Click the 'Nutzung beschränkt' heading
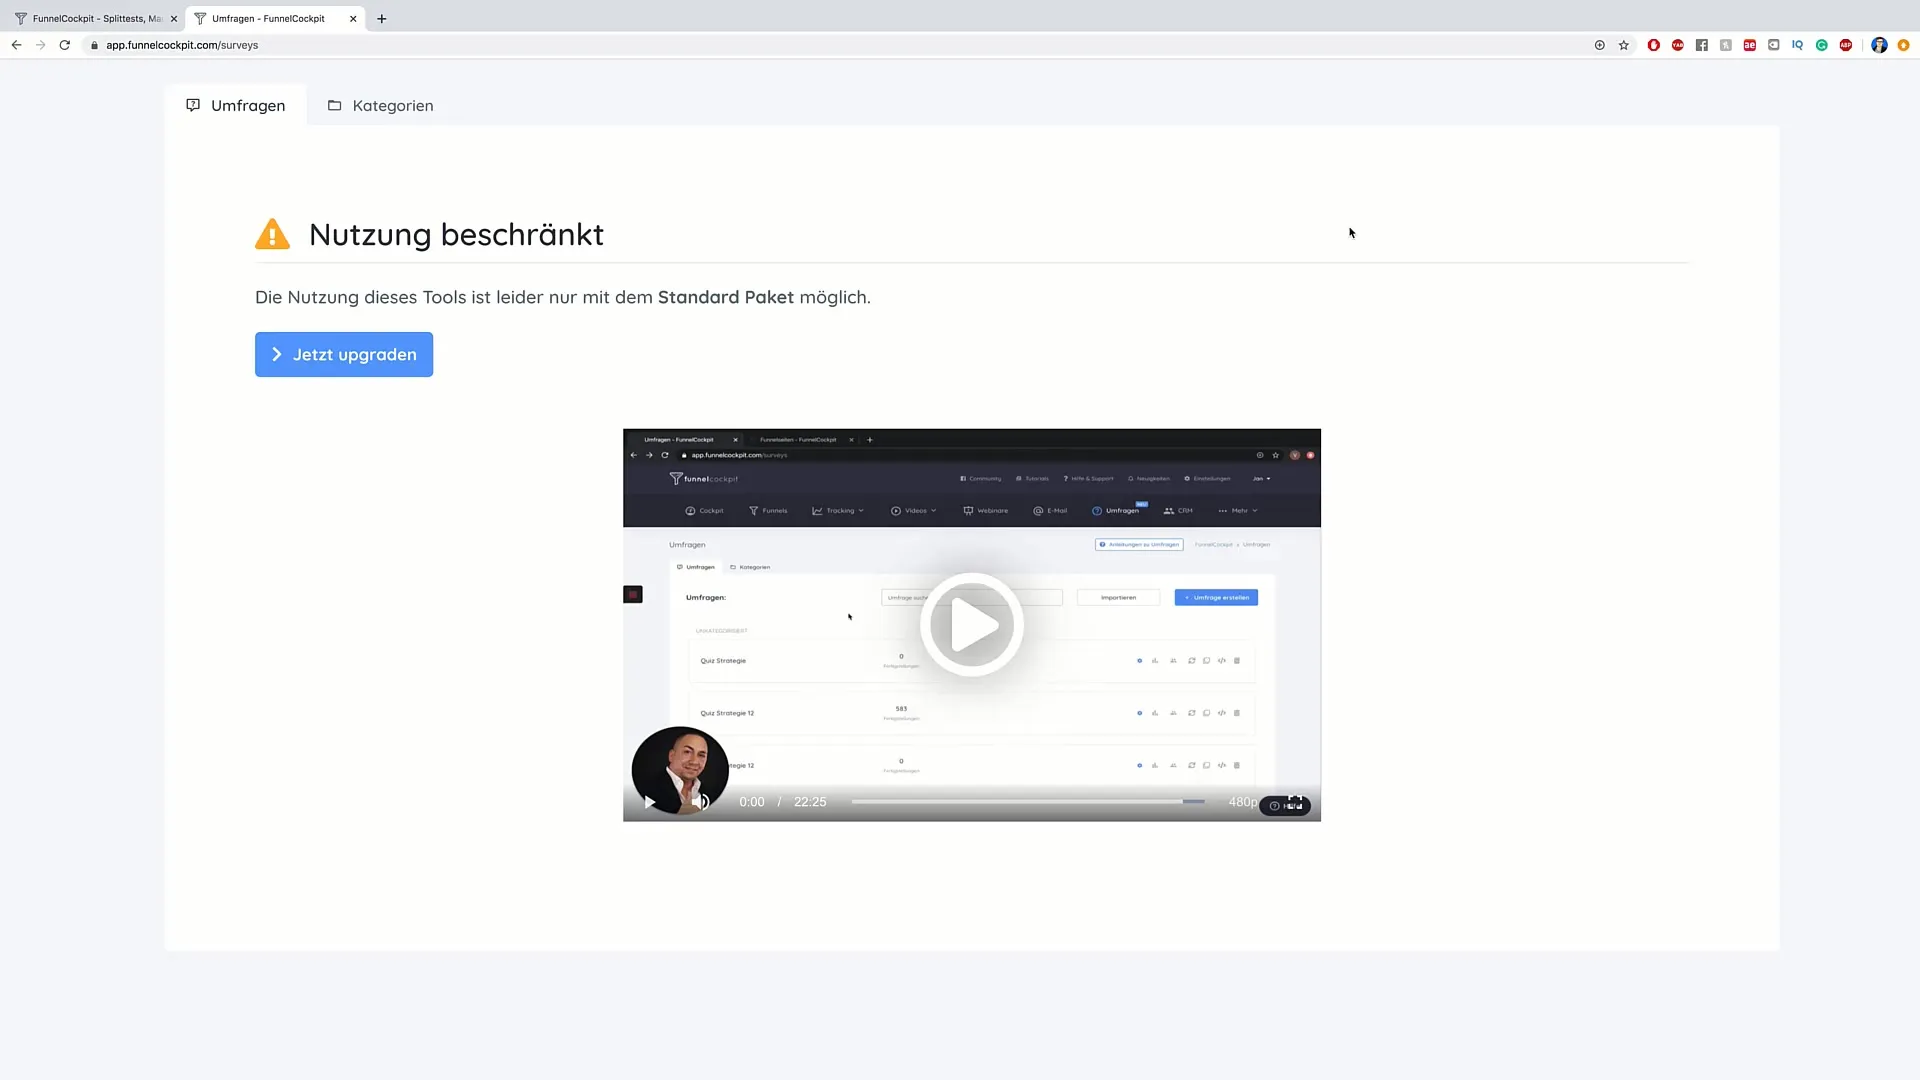The height and width of the screenshot is (1080, 1920). tap(456, 234)
